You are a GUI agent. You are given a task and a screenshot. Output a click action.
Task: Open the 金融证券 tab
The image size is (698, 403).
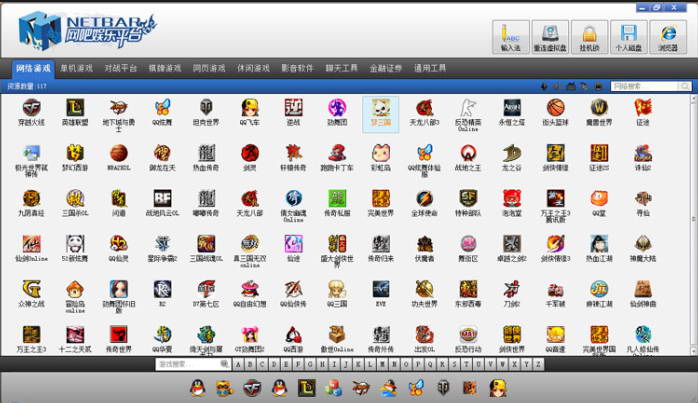pyautogui.click(x=386, y=68)
